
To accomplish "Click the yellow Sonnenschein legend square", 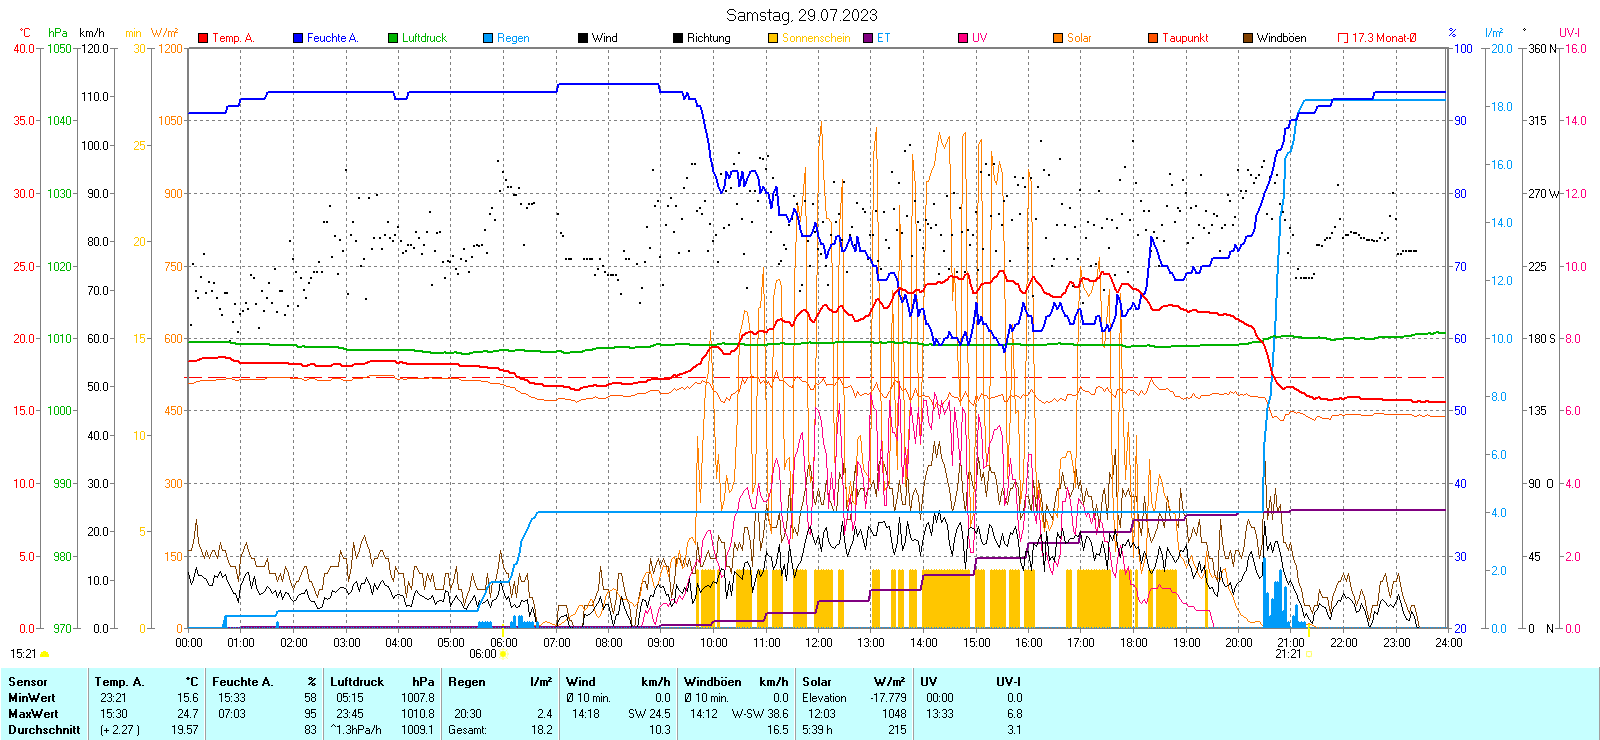I will coord(773,38).
